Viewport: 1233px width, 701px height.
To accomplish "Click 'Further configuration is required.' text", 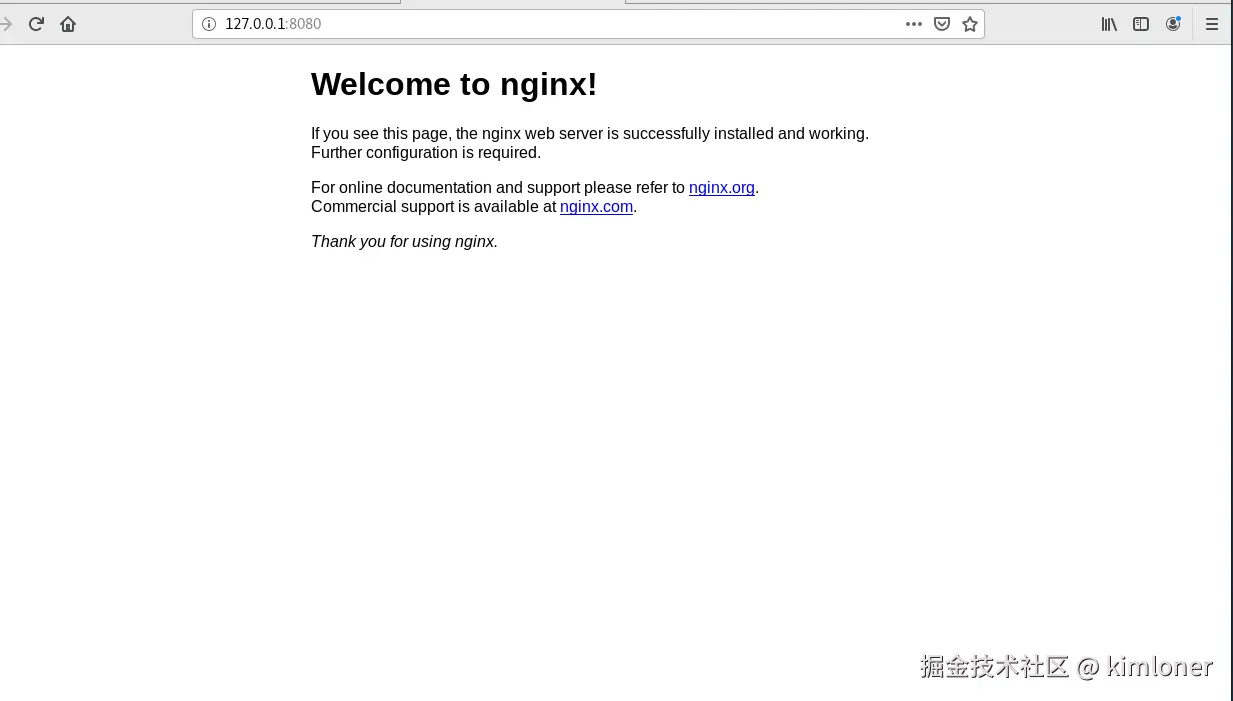I will coord(426,153).
